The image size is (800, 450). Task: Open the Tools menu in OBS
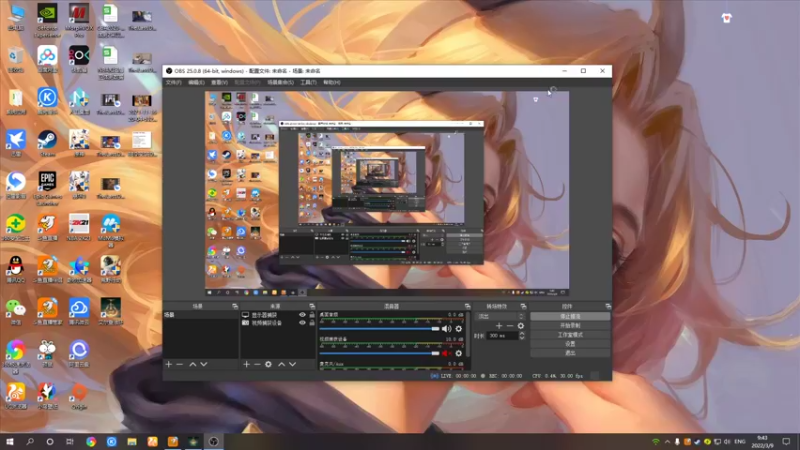click(x=308, y=82)
